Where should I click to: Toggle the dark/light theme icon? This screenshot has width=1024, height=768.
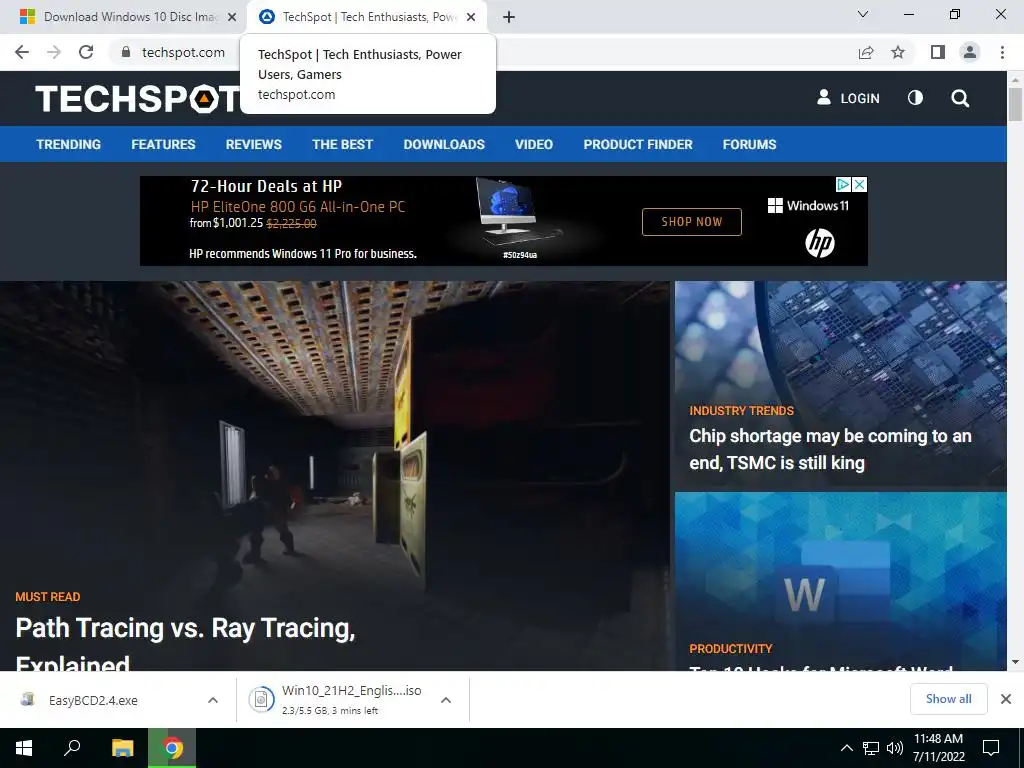click(916, 98)
